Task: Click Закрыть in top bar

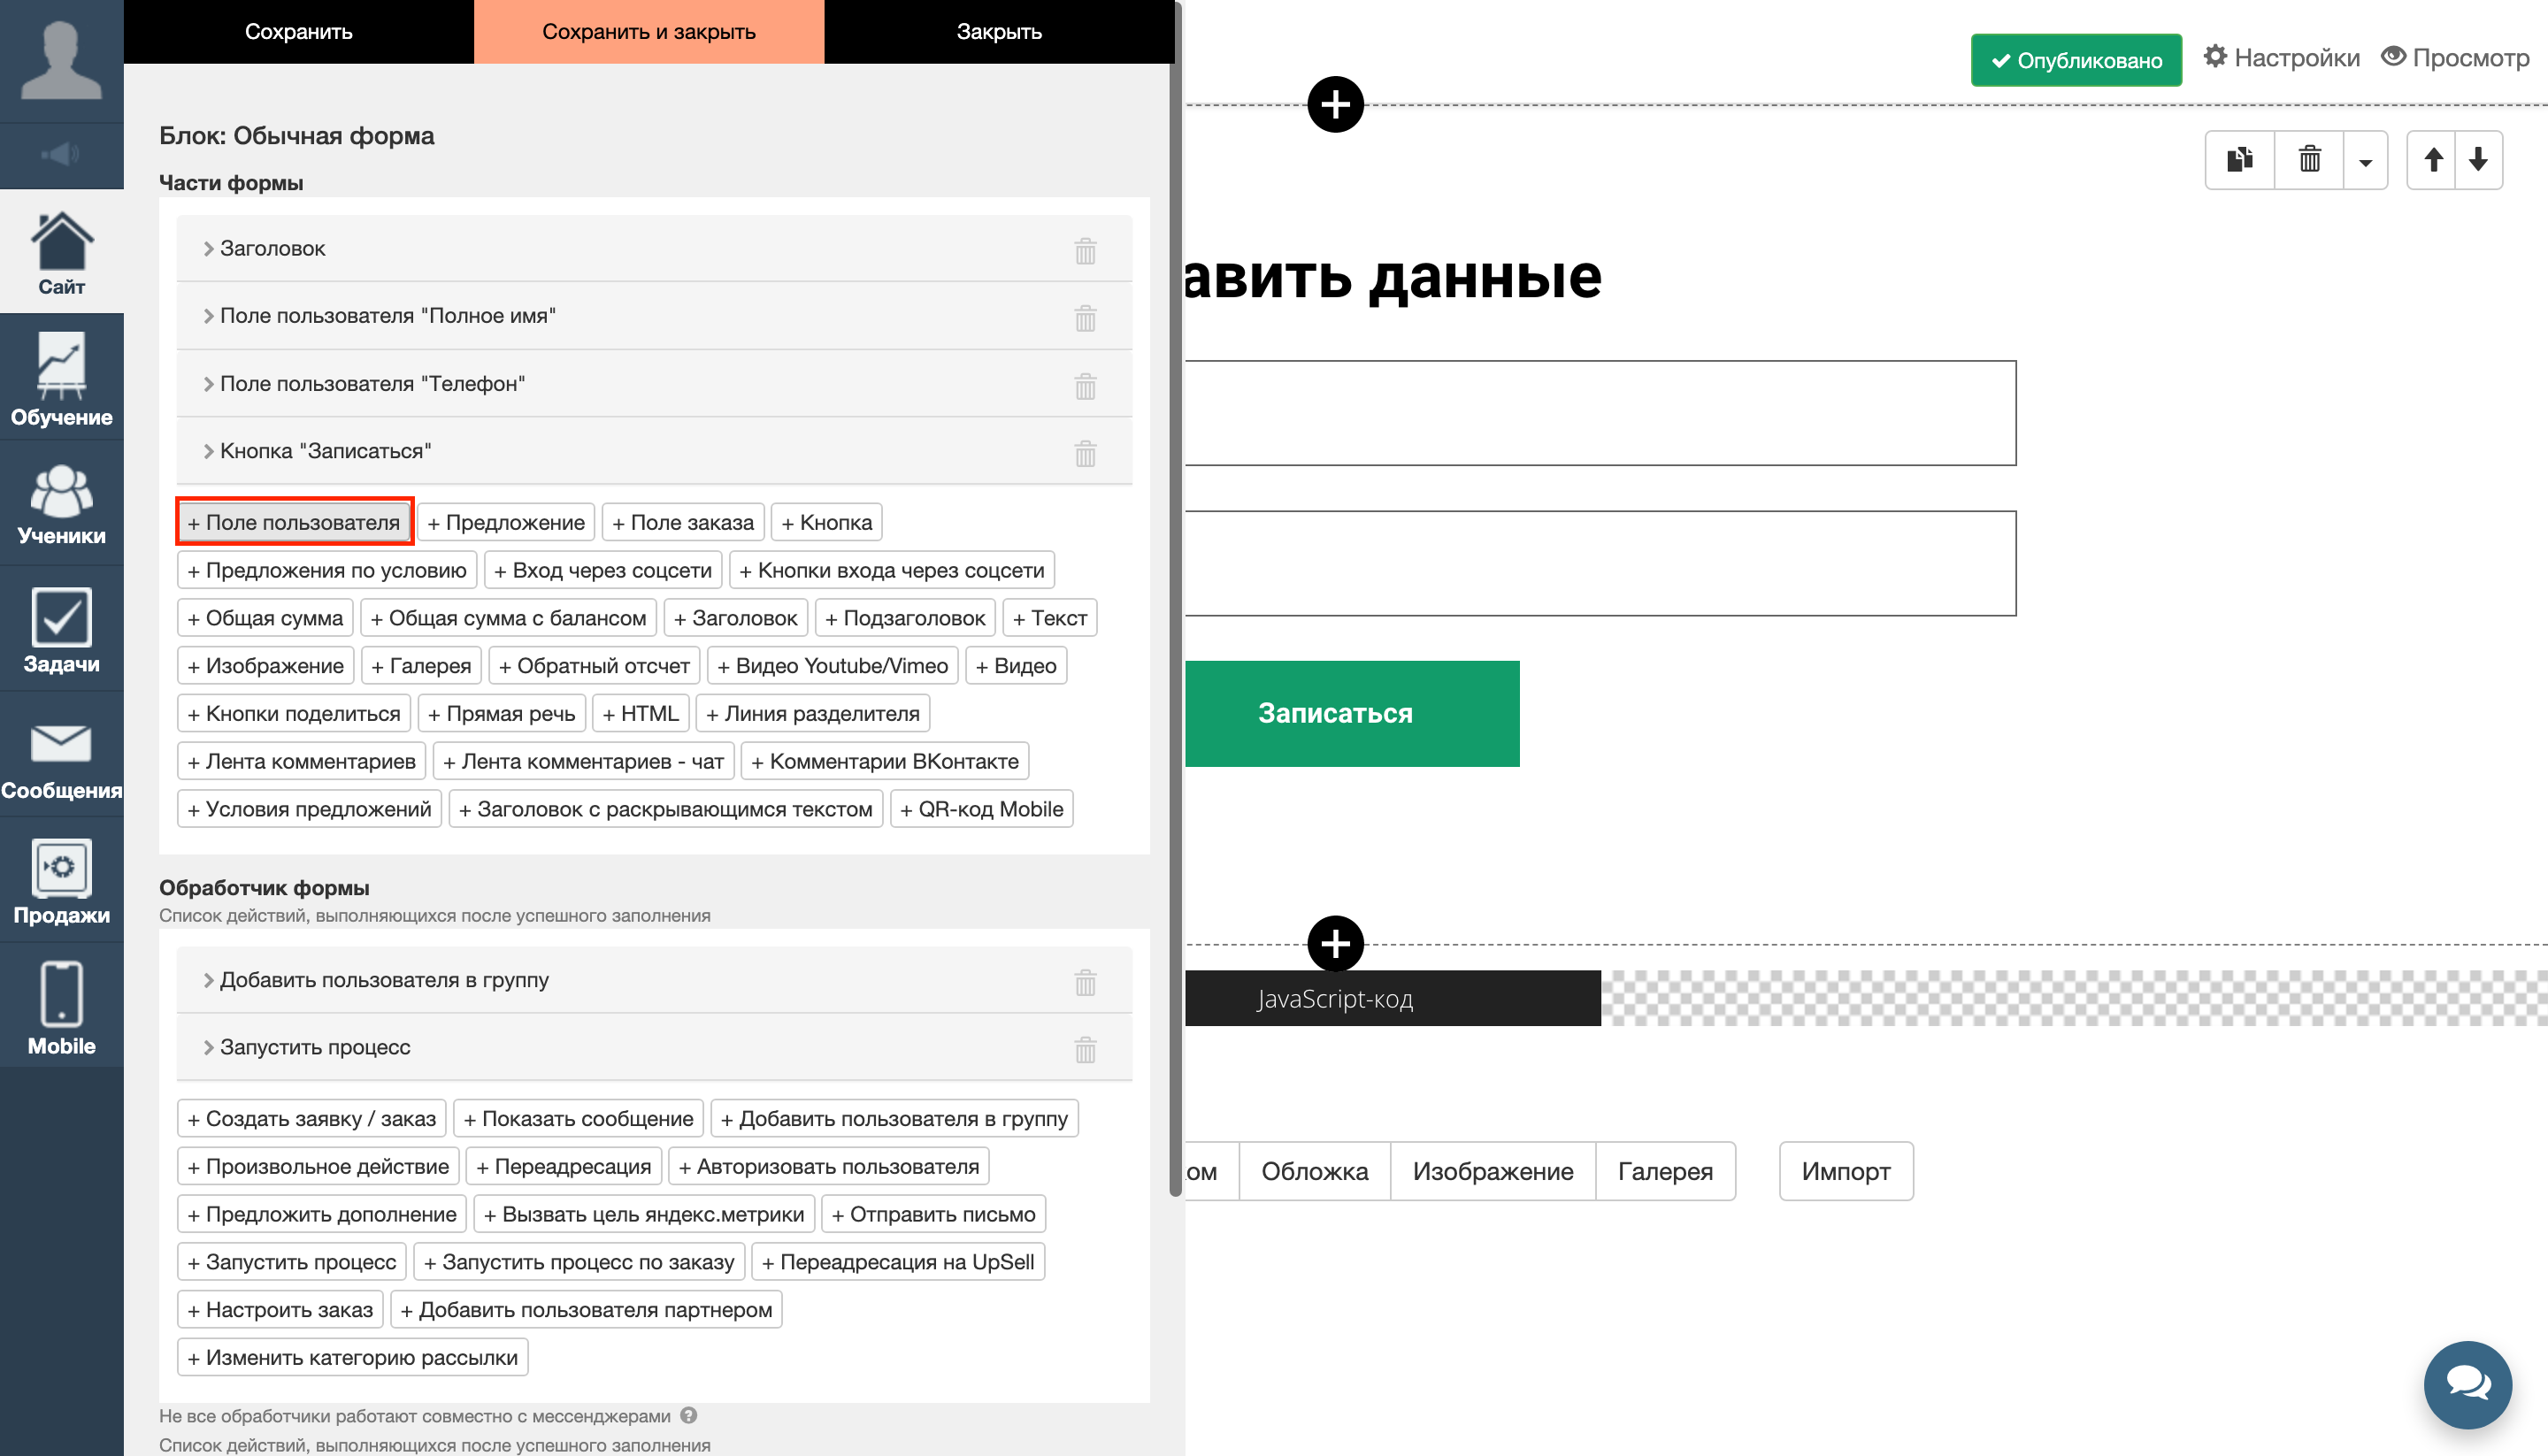Action: tap(999, 32)
